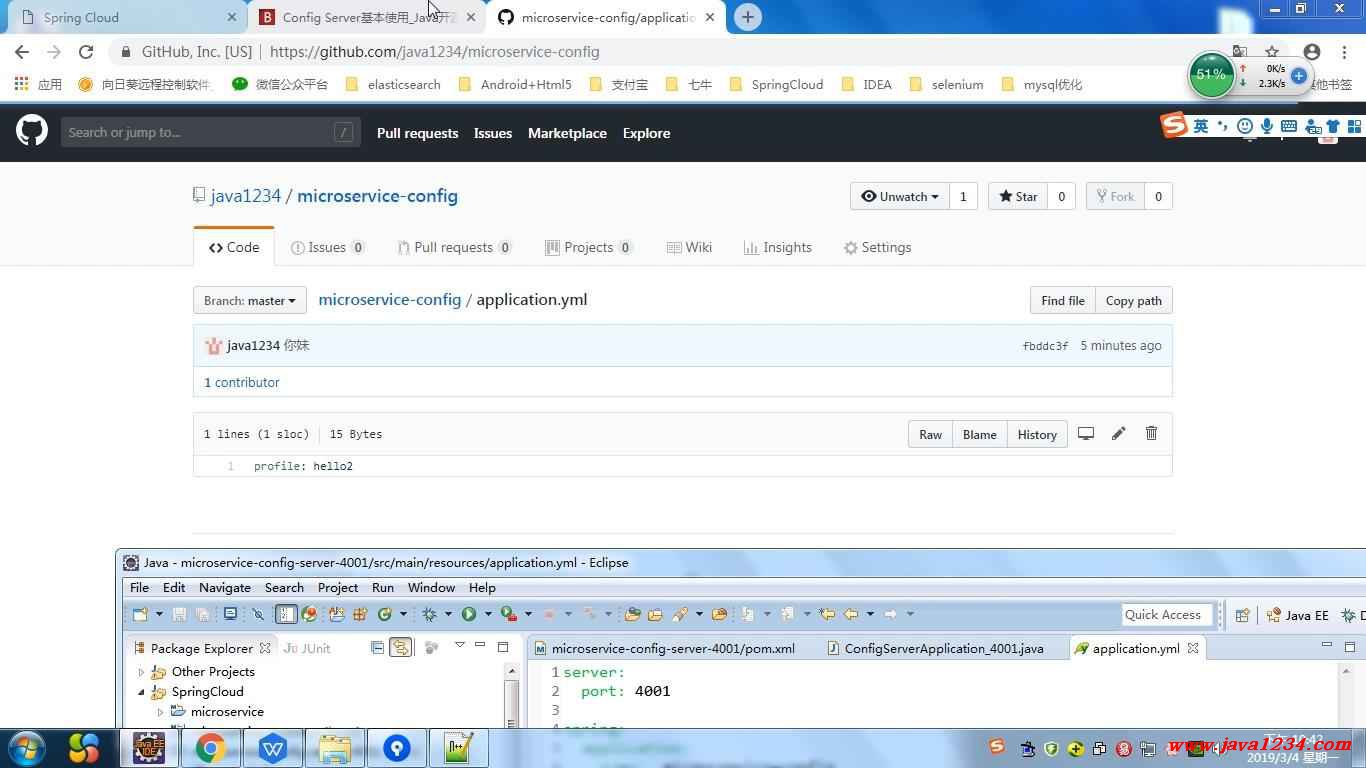Click the Eclipse Back navigation arrow

[x=851, y=614]
